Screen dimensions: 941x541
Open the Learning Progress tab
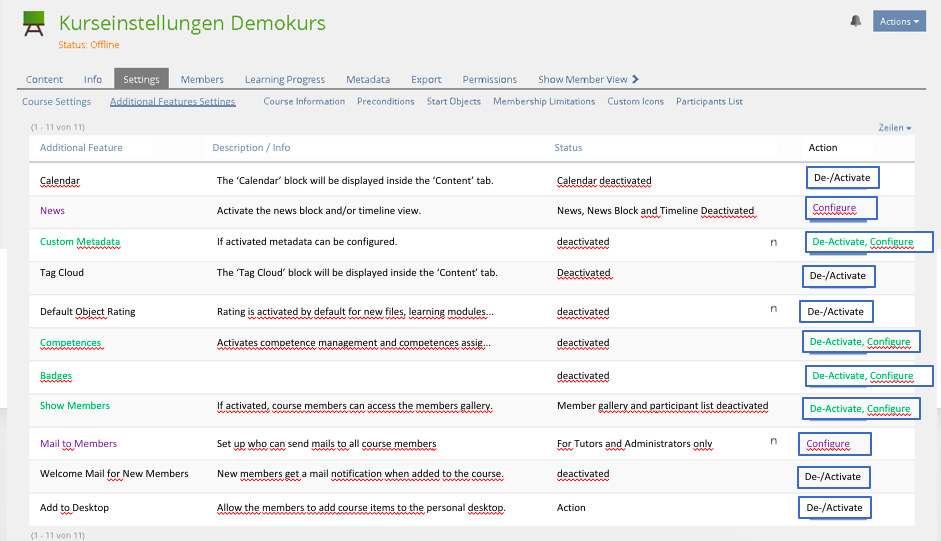[x=284, y=80]
